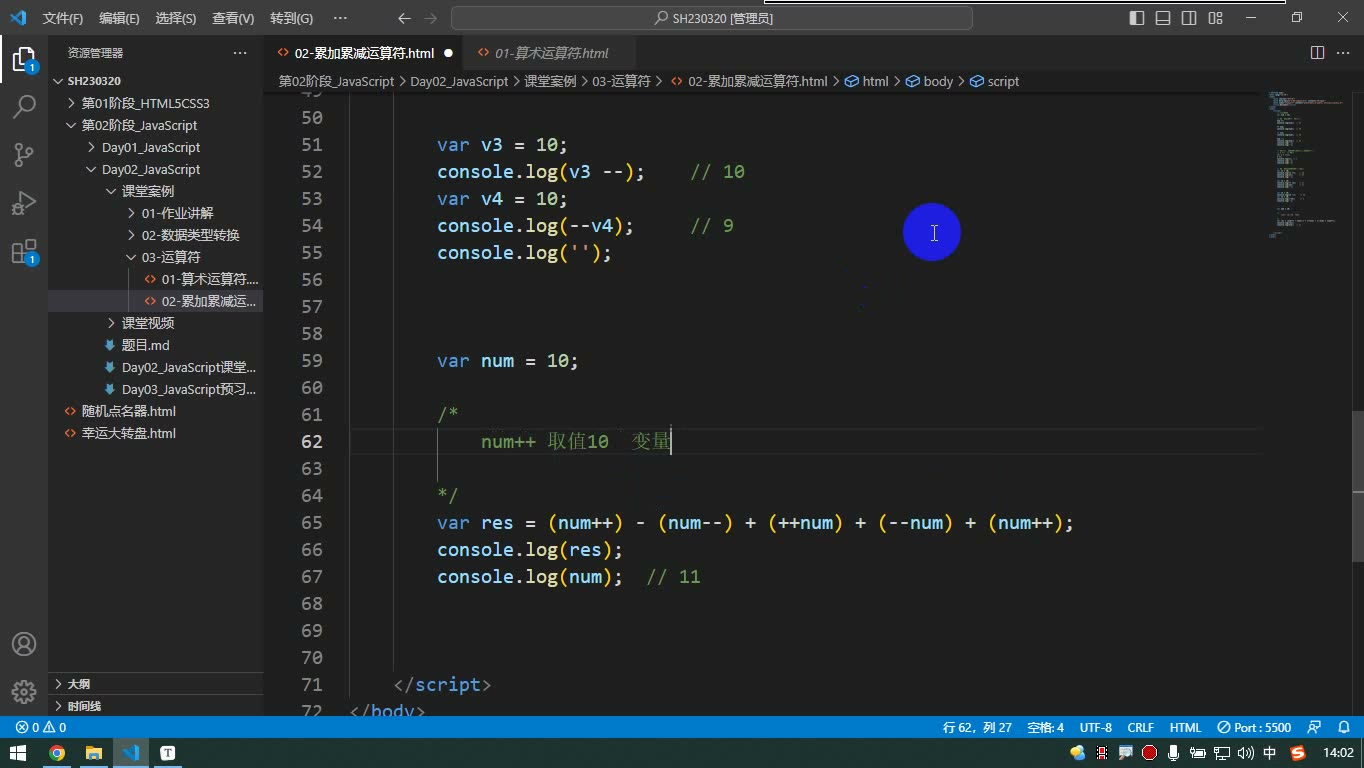Collapse the 03-运算符 folder
The height and width of the screenshot is (768, 1364).
tap(170, 257)
